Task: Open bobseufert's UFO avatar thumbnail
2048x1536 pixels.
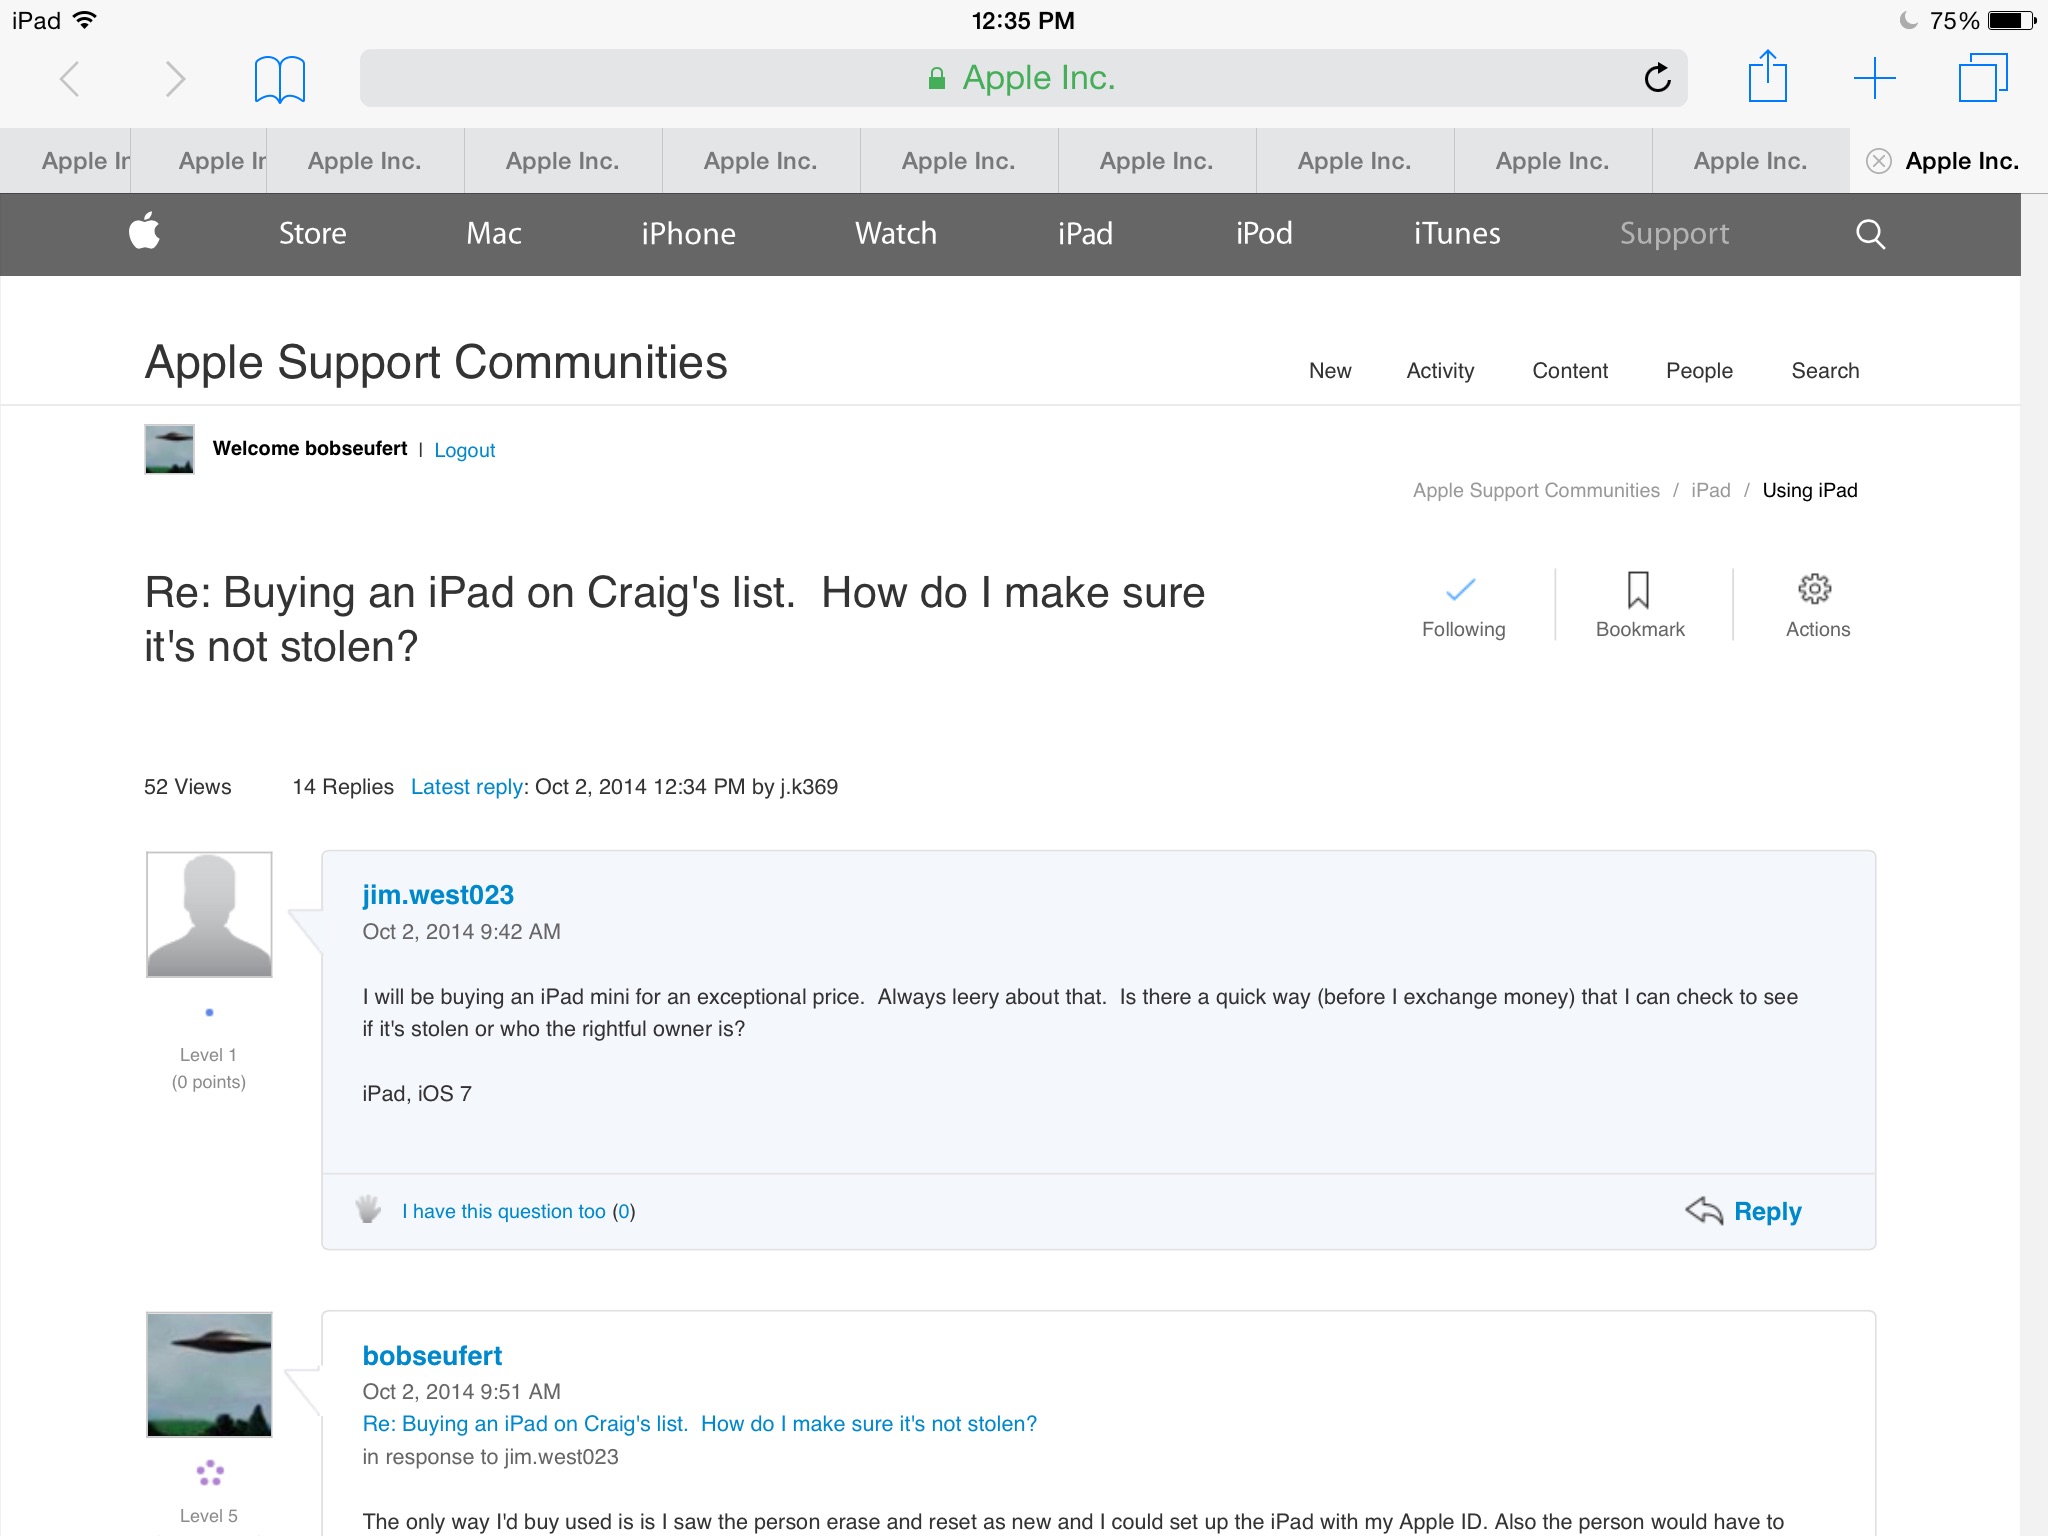Action: [x=209, y=1374]
